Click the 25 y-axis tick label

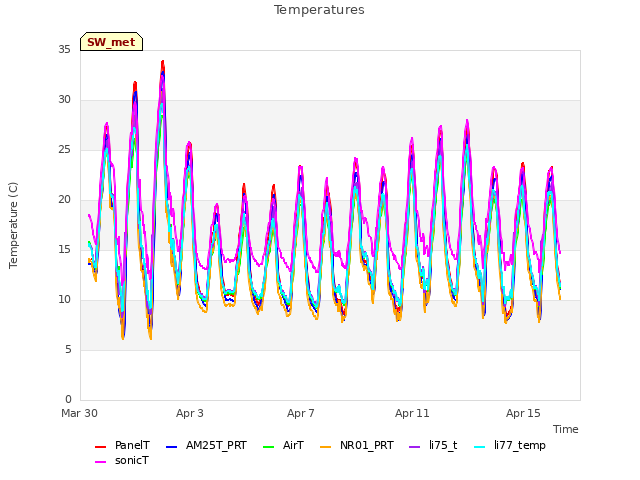point(64,150)
